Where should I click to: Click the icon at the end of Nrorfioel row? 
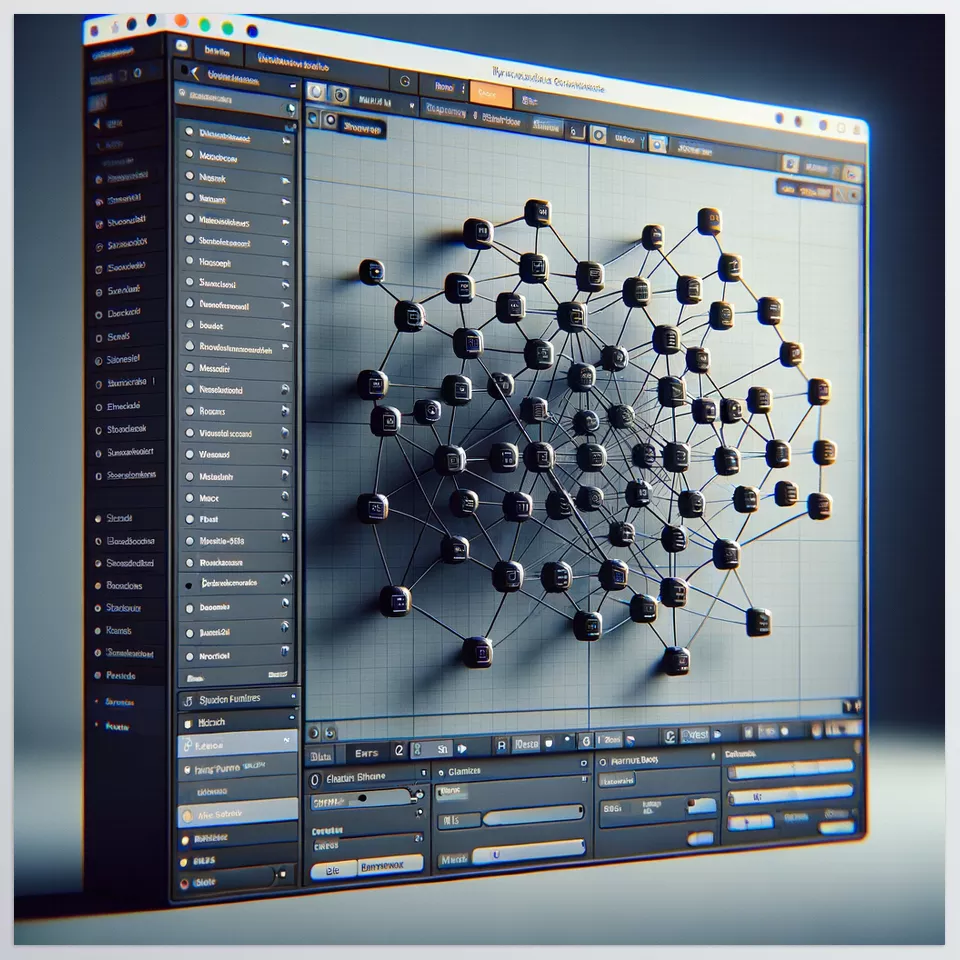pyautogui.click(x=285, y=651)
